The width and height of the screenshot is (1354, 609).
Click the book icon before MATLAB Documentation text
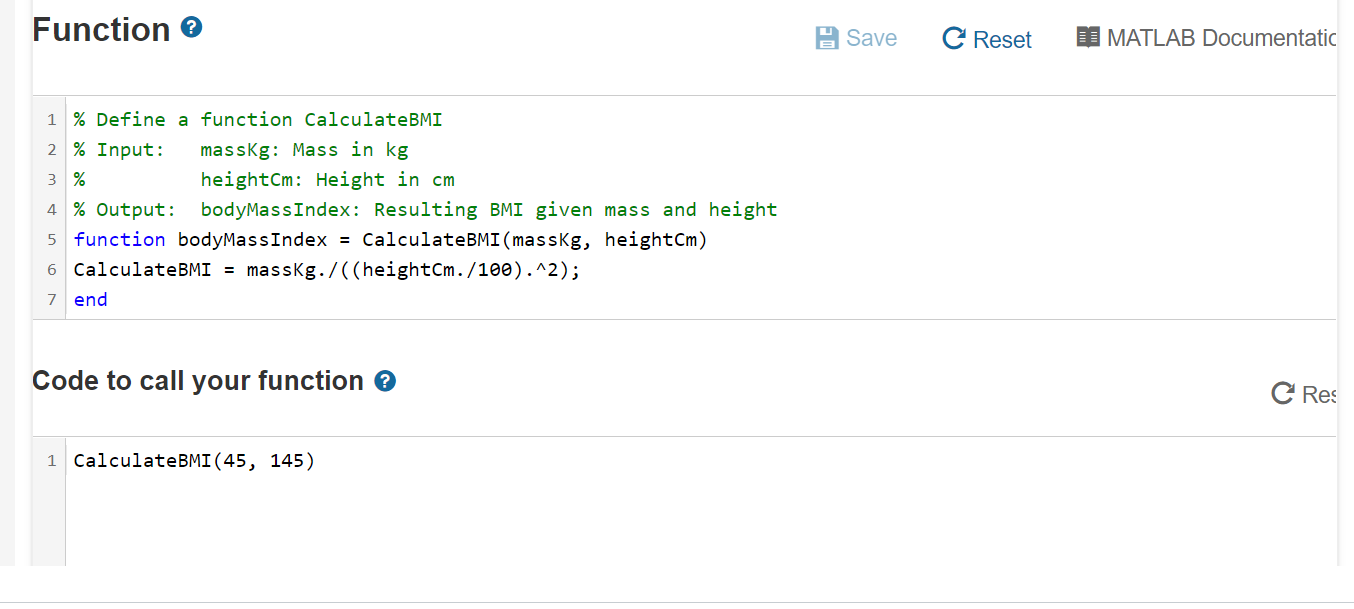pyautogui.click(x=1088, y=37)
